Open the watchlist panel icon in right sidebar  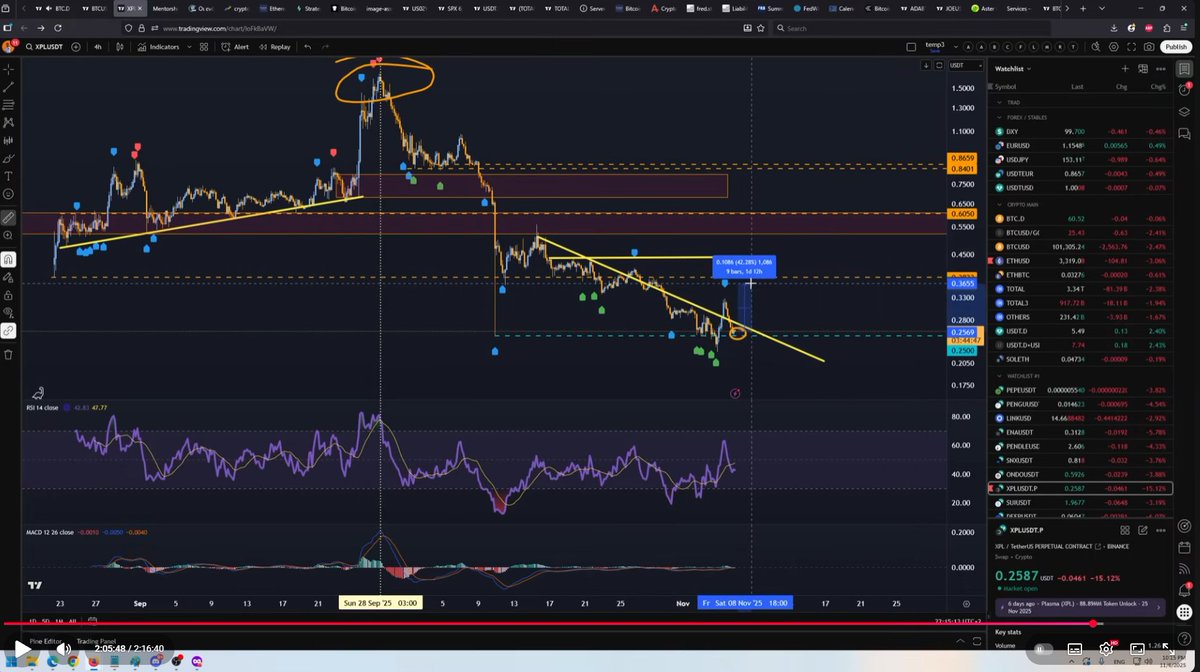(x=1185, y=69)
